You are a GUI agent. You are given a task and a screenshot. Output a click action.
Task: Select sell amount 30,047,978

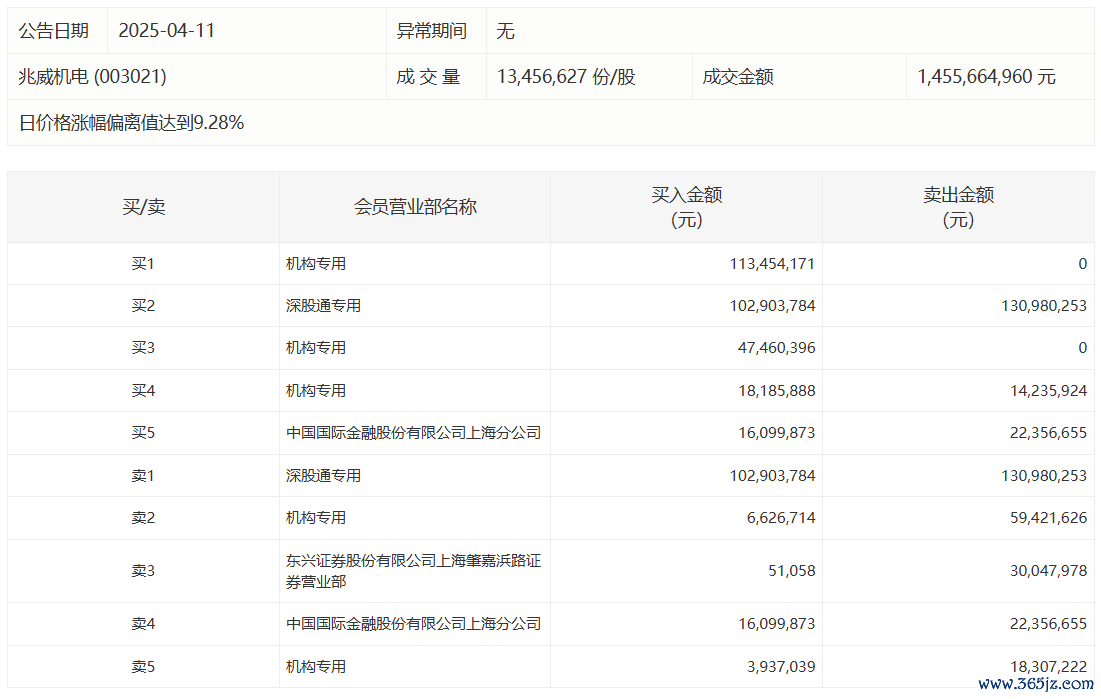(1048, 570)
